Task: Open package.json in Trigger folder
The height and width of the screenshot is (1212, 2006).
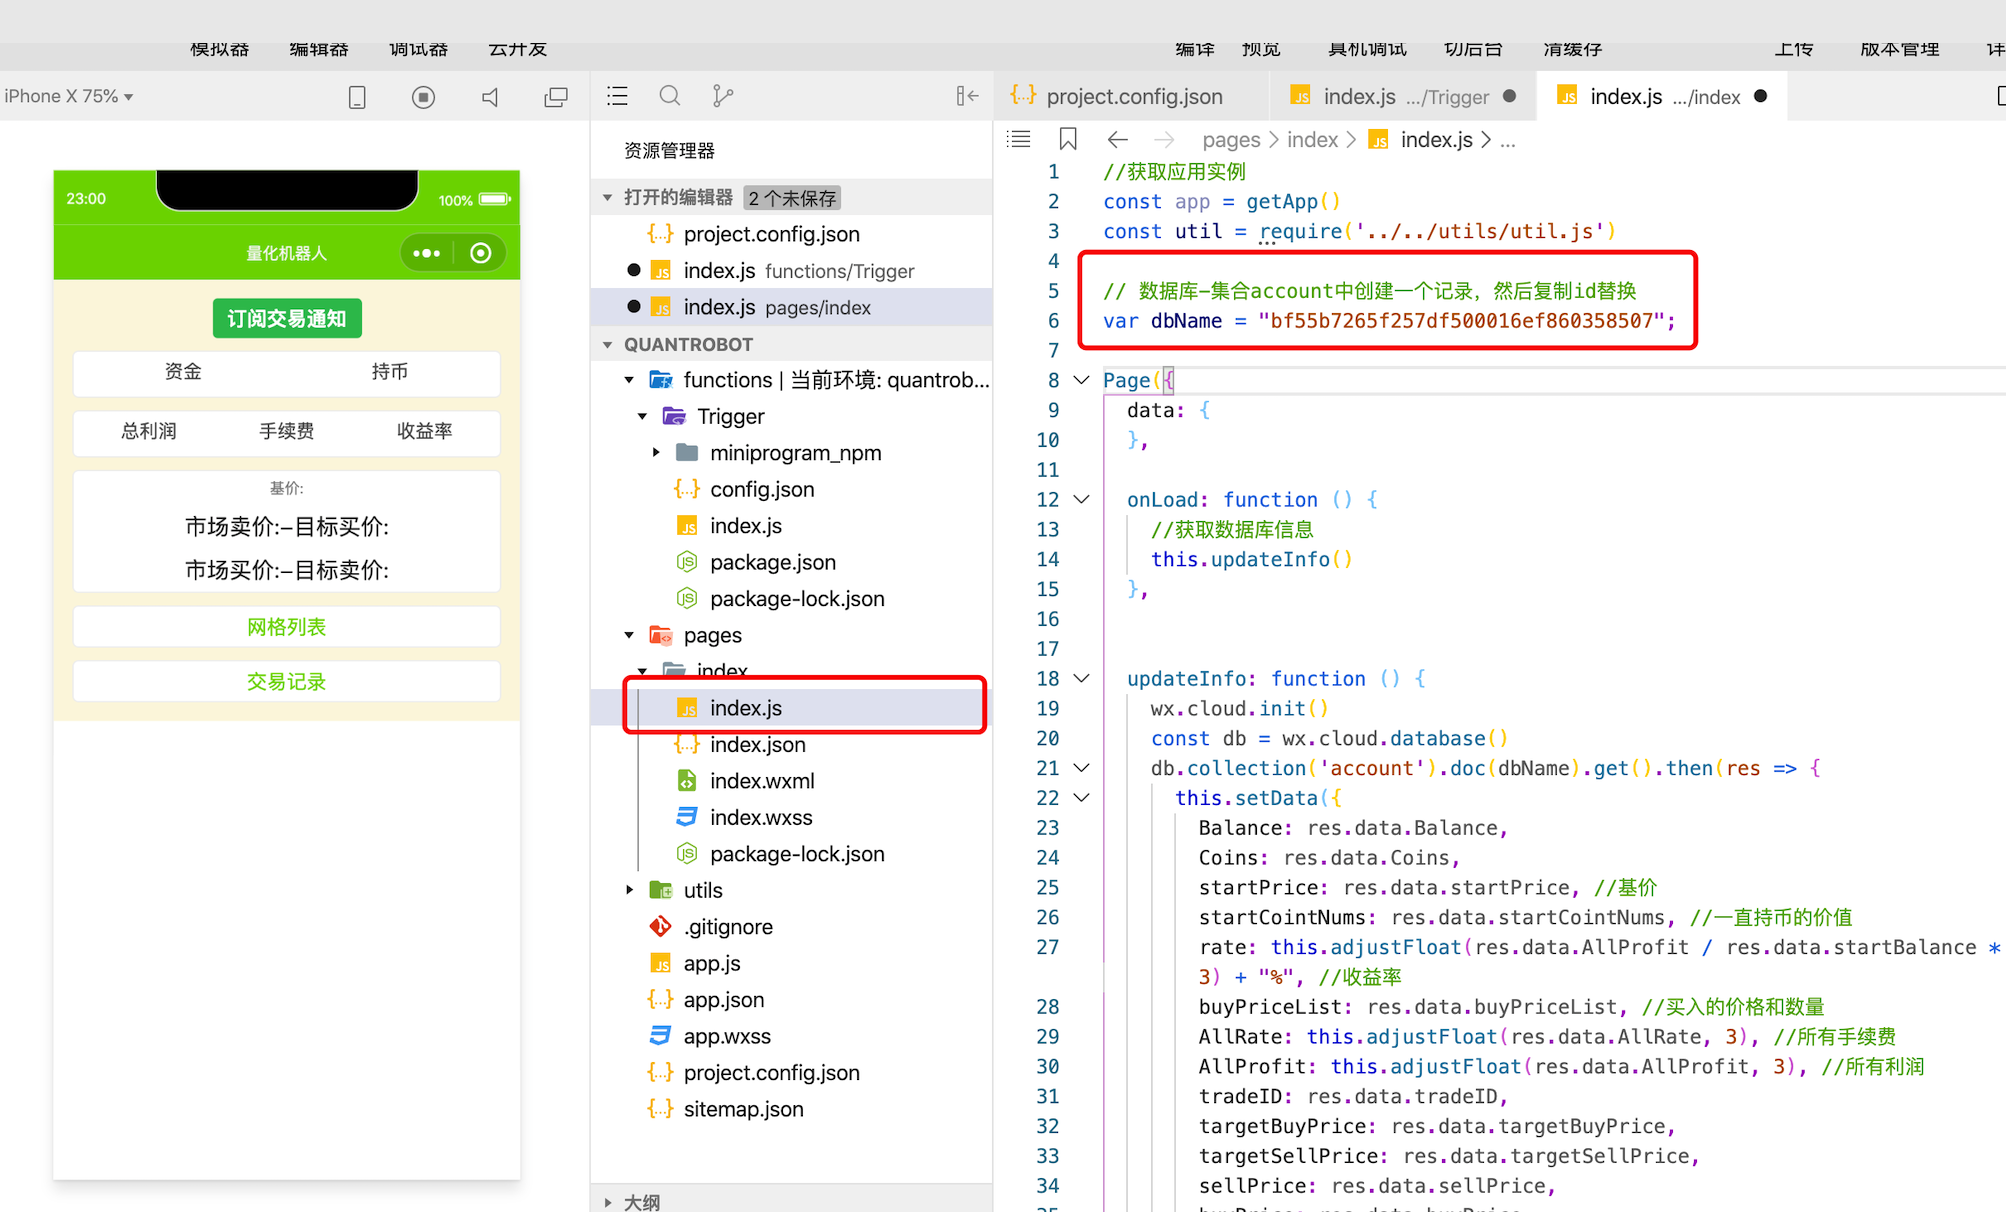Action: (x=792, y=562)
